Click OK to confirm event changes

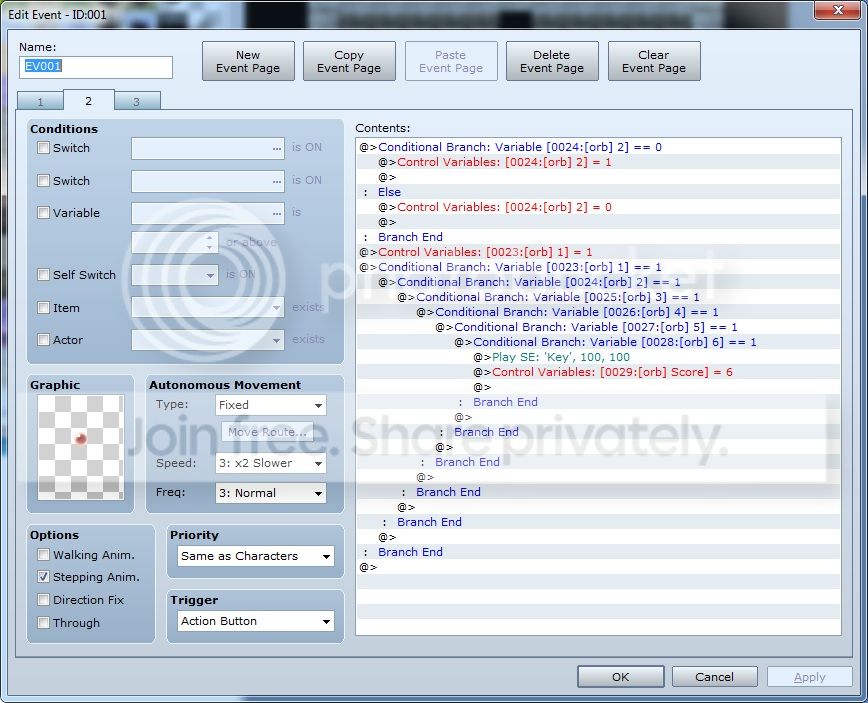pos(621,677)
